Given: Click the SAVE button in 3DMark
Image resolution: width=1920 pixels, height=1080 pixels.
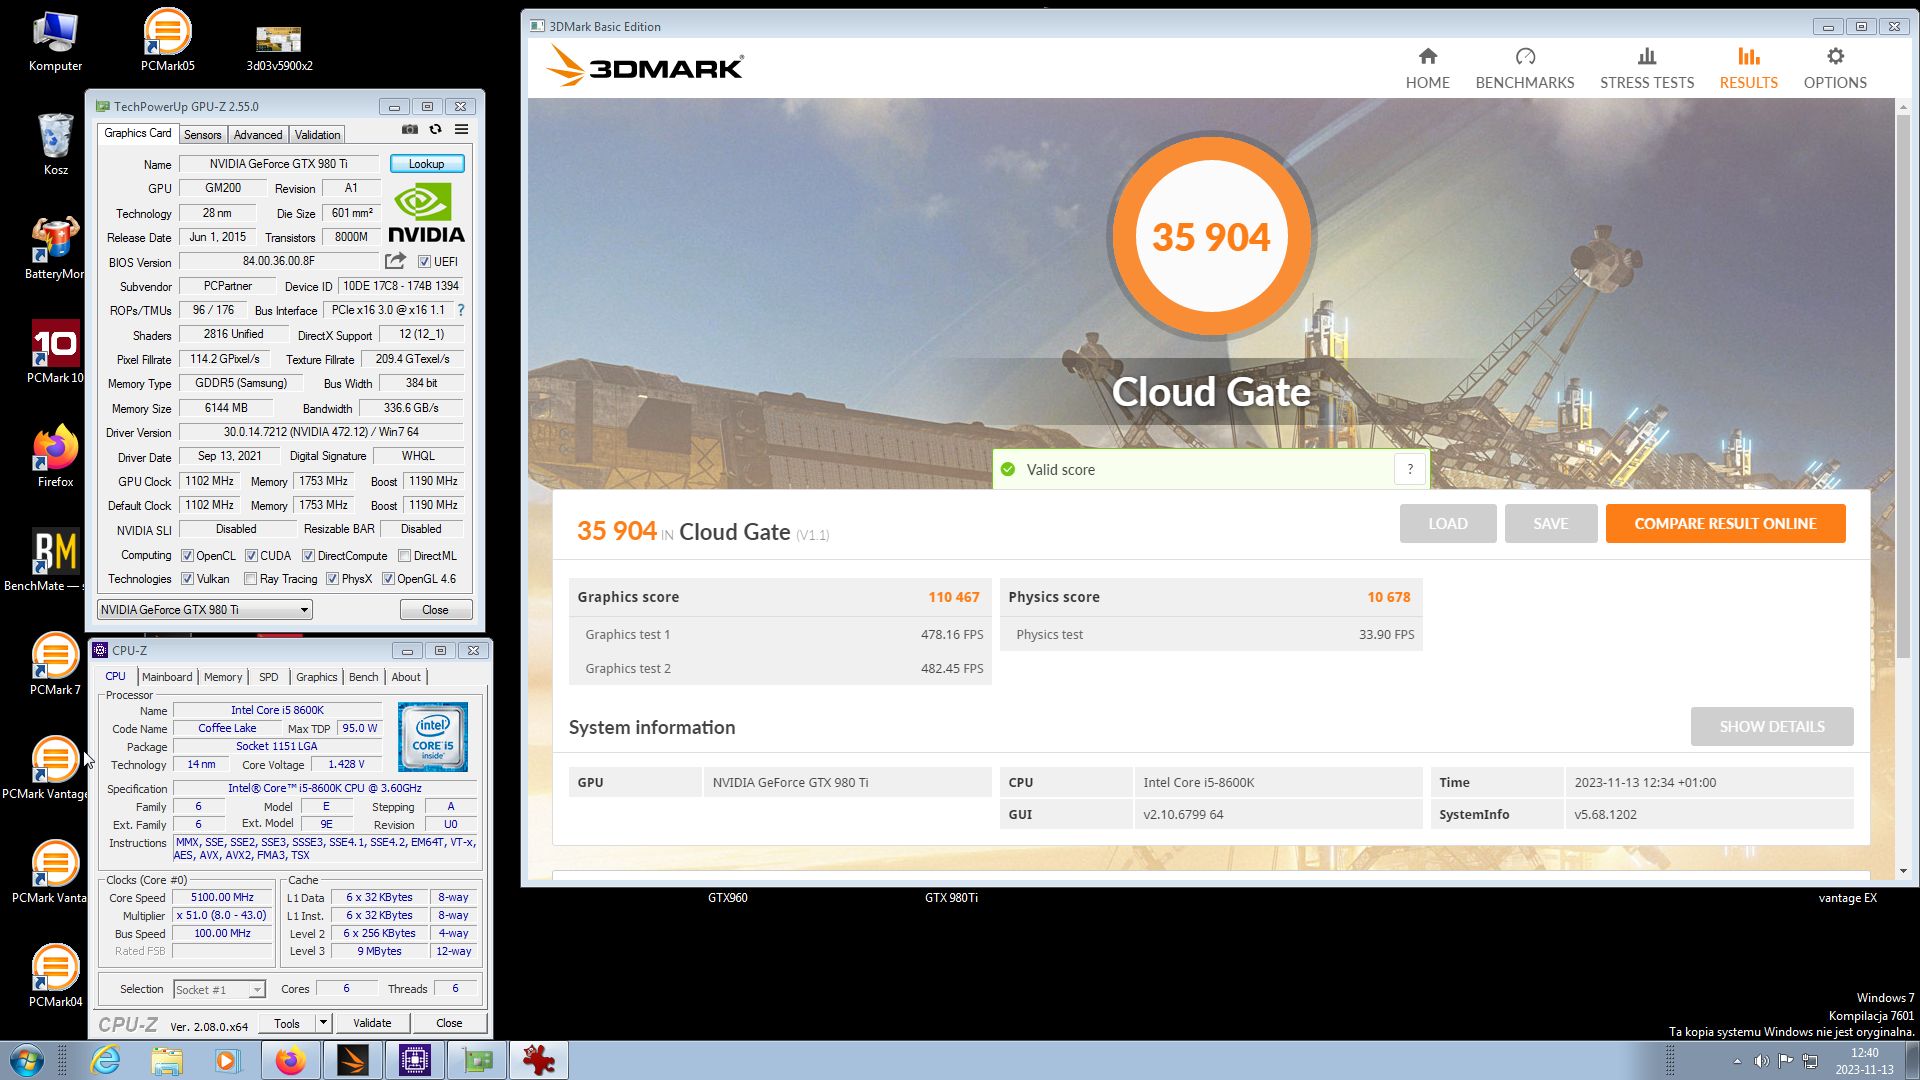Looking at the screenshot, I should (1551, 524).
